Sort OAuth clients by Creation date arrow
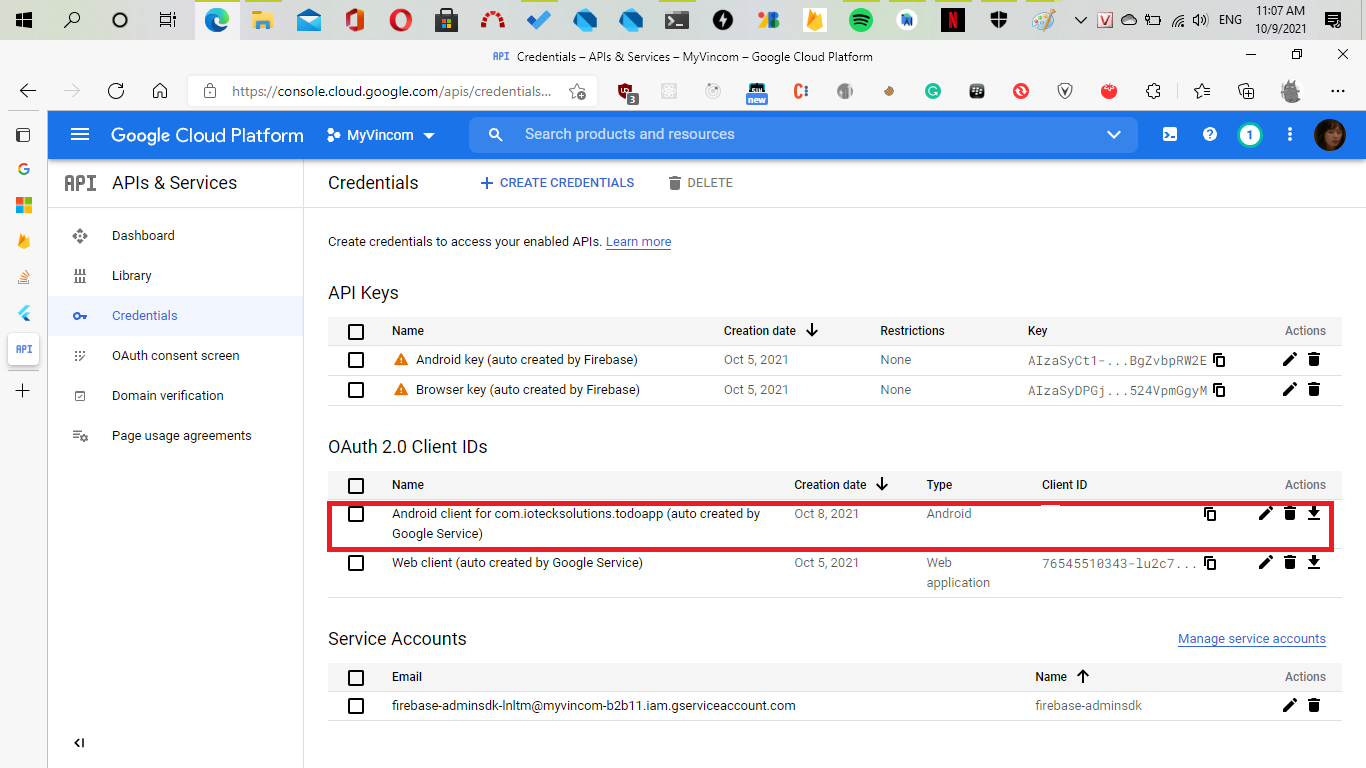 coord(882,484)
